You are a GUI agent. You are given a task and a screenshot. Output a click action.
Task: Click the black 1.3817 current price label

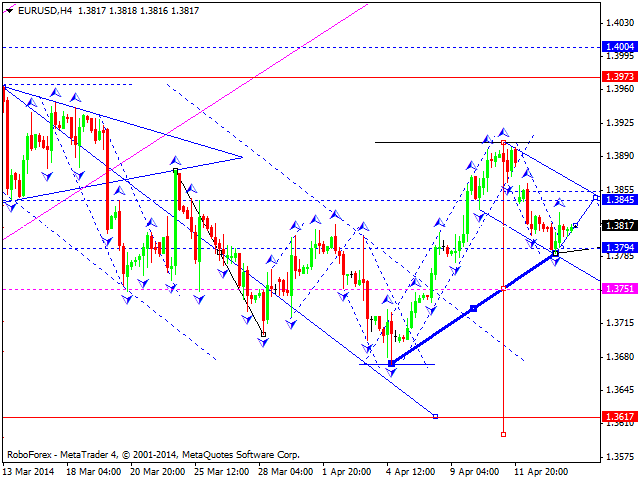[x=620, y=225]
